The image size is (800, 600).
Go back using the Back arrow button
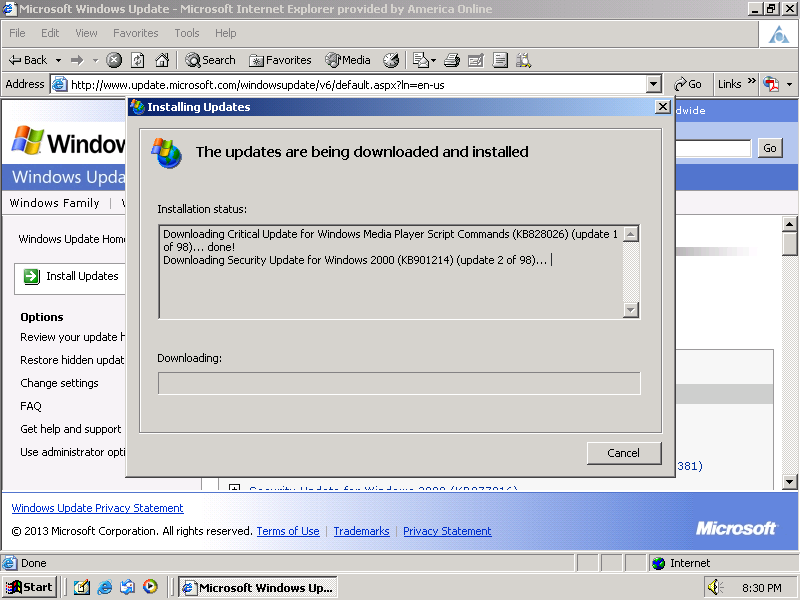(28, 60)
